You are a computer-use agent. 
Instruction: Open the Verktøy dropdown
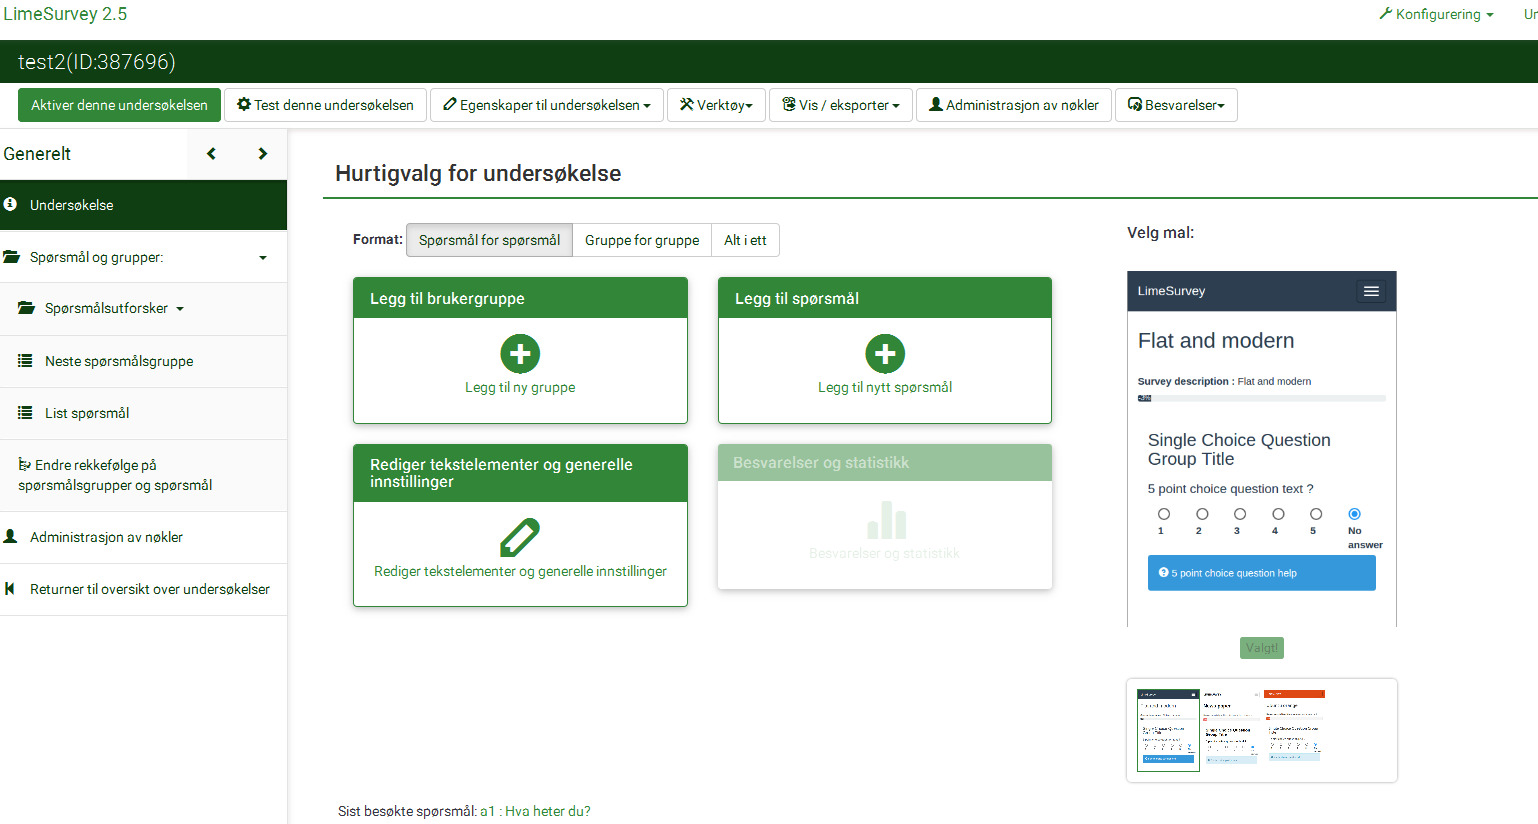[x=716, y=105]
